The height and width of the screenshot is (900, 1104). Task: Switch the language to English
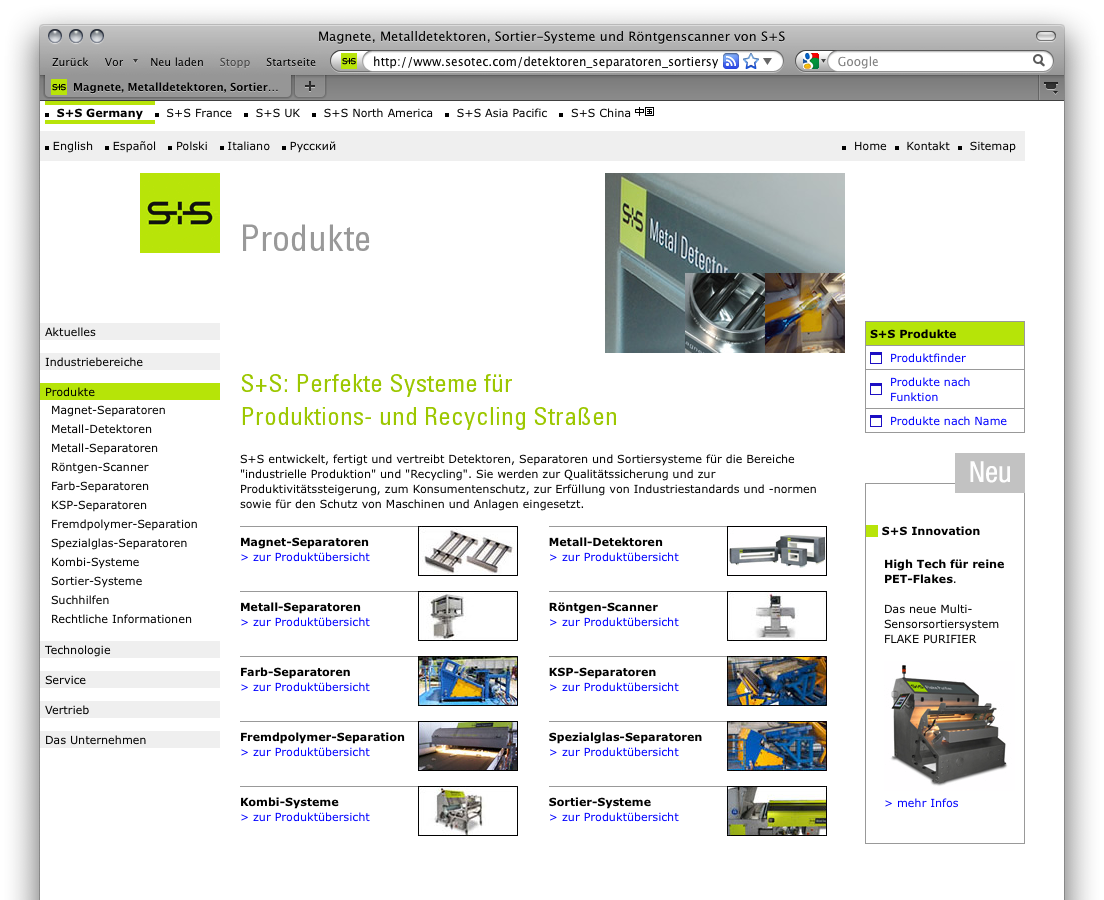(x=73, y=146)
